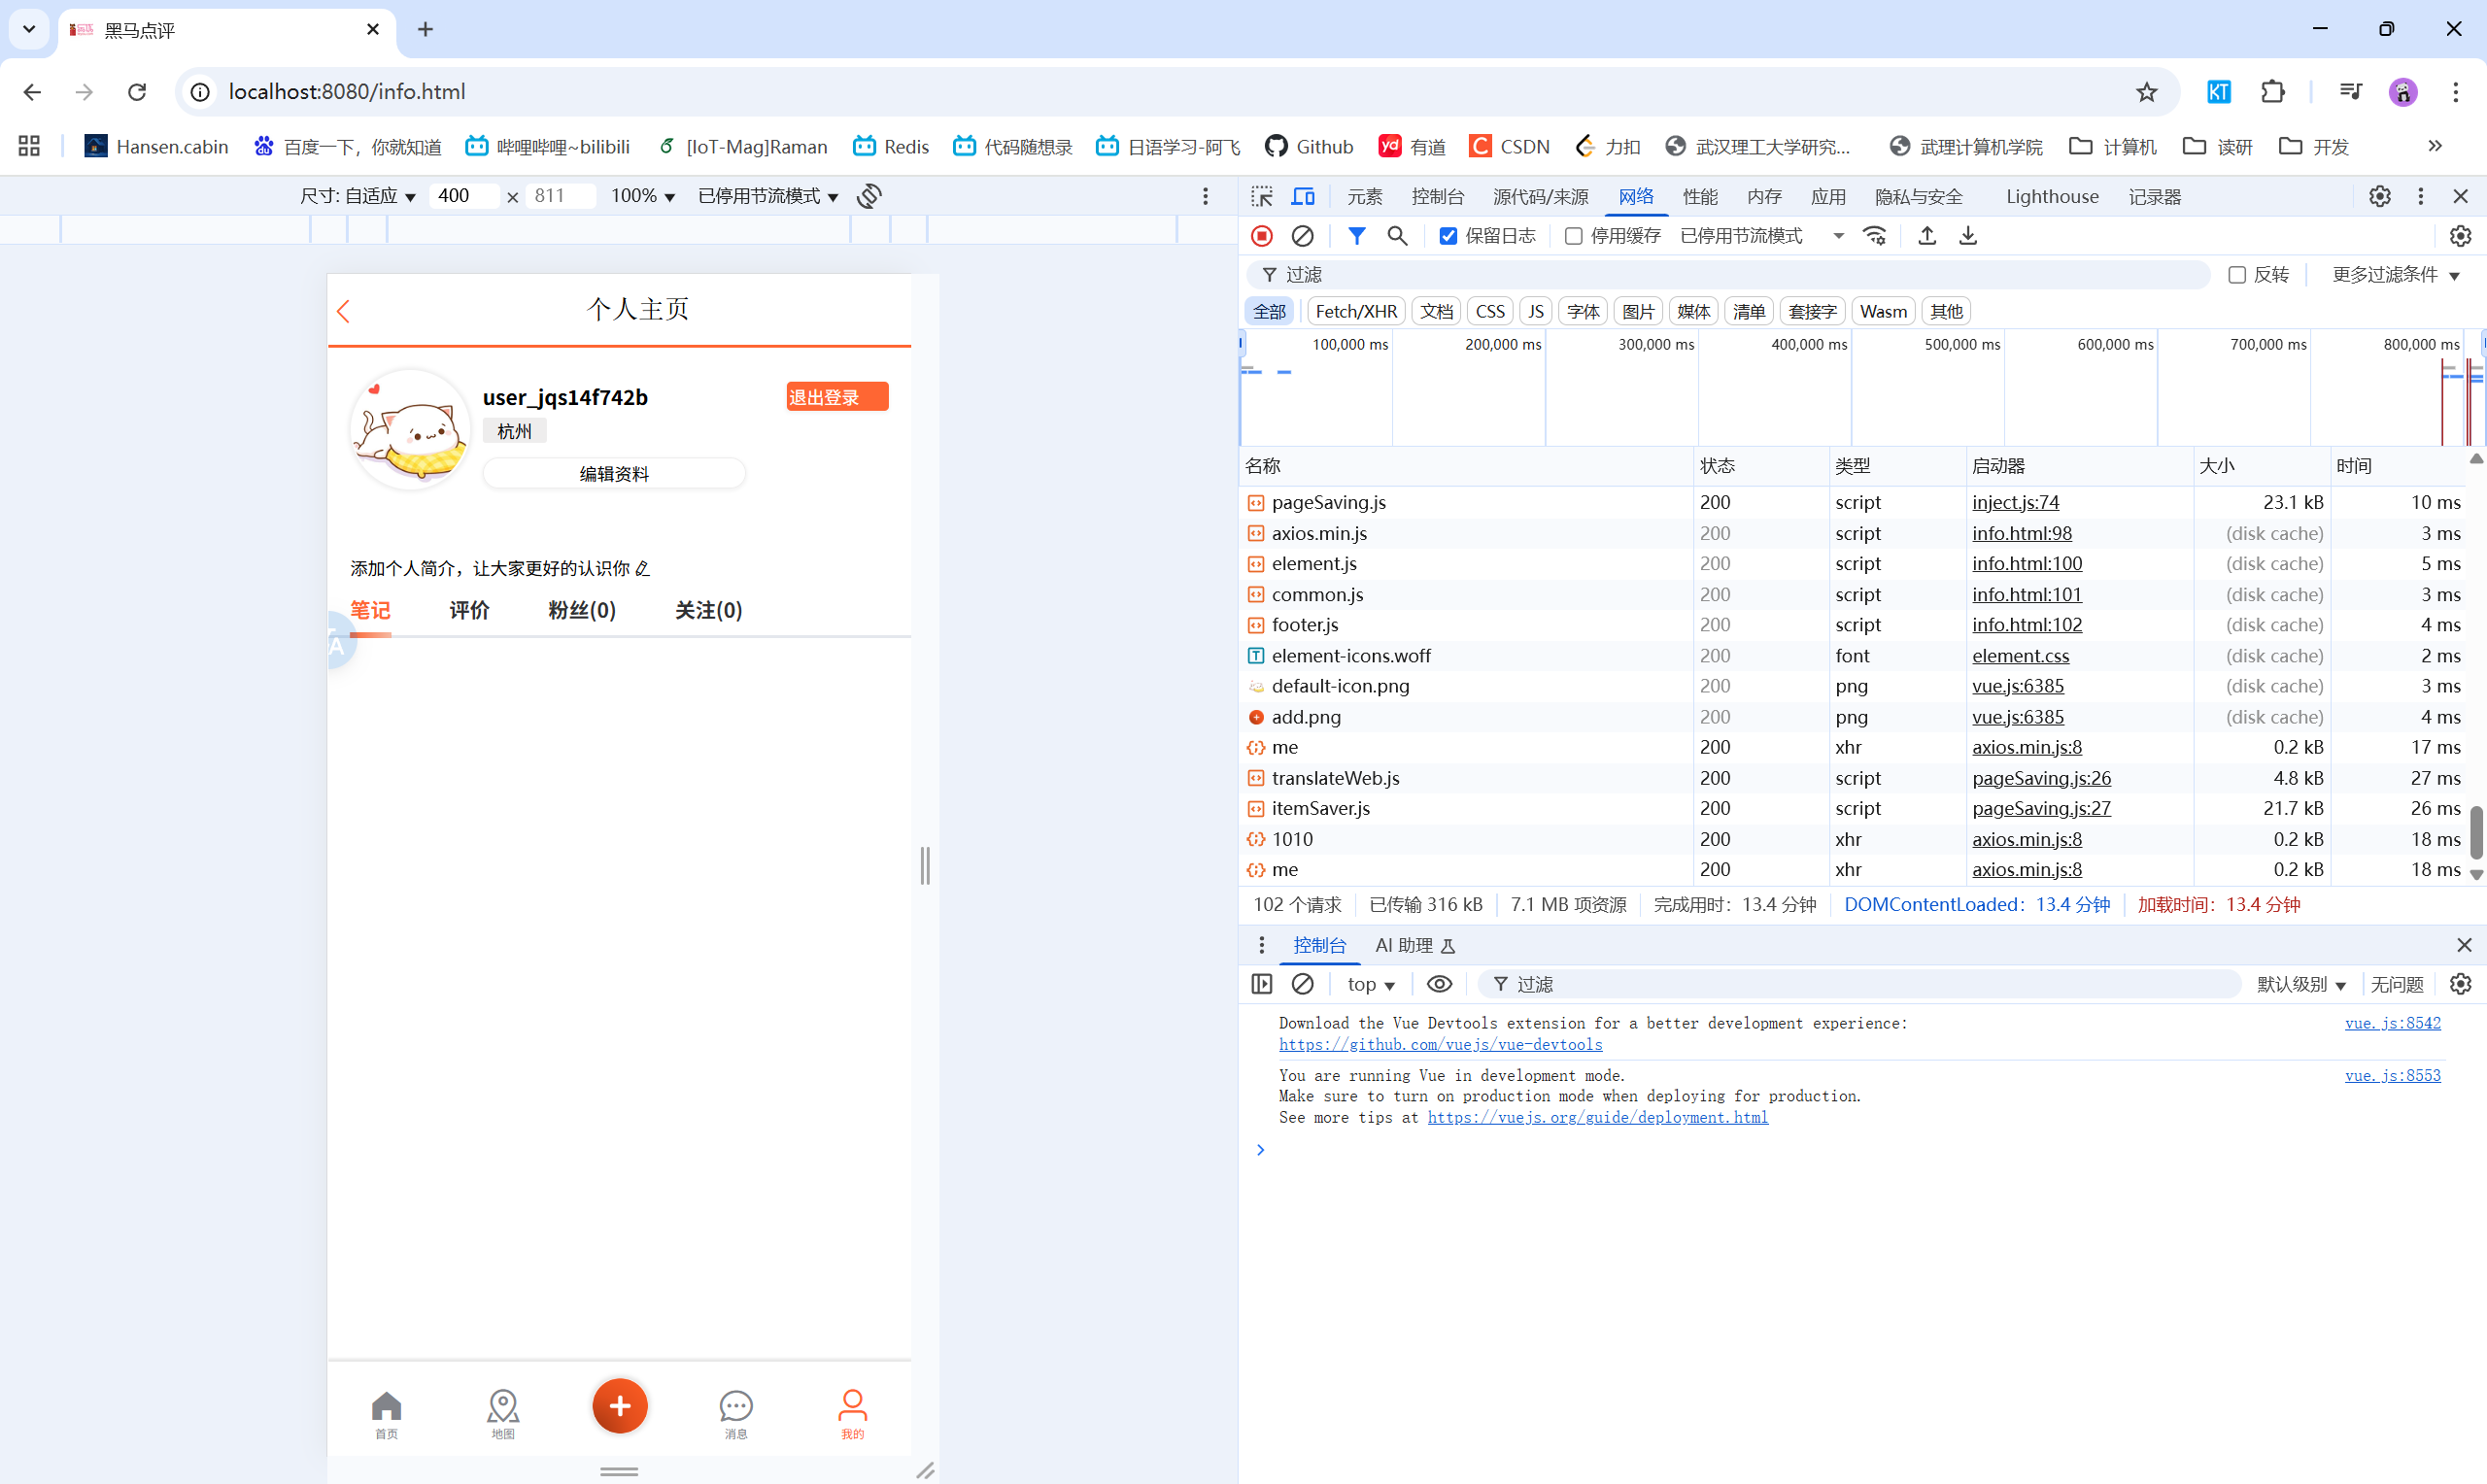Select the Fetch/XHR filter type

coord(1355,311)
